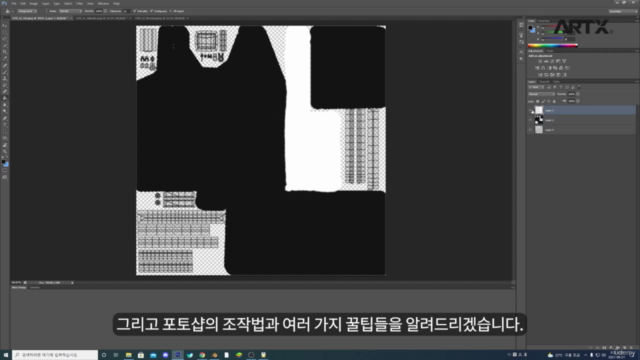Screen dimensions: 640x360
Task: Select the Crop tool
Action: tap(5, 52)
